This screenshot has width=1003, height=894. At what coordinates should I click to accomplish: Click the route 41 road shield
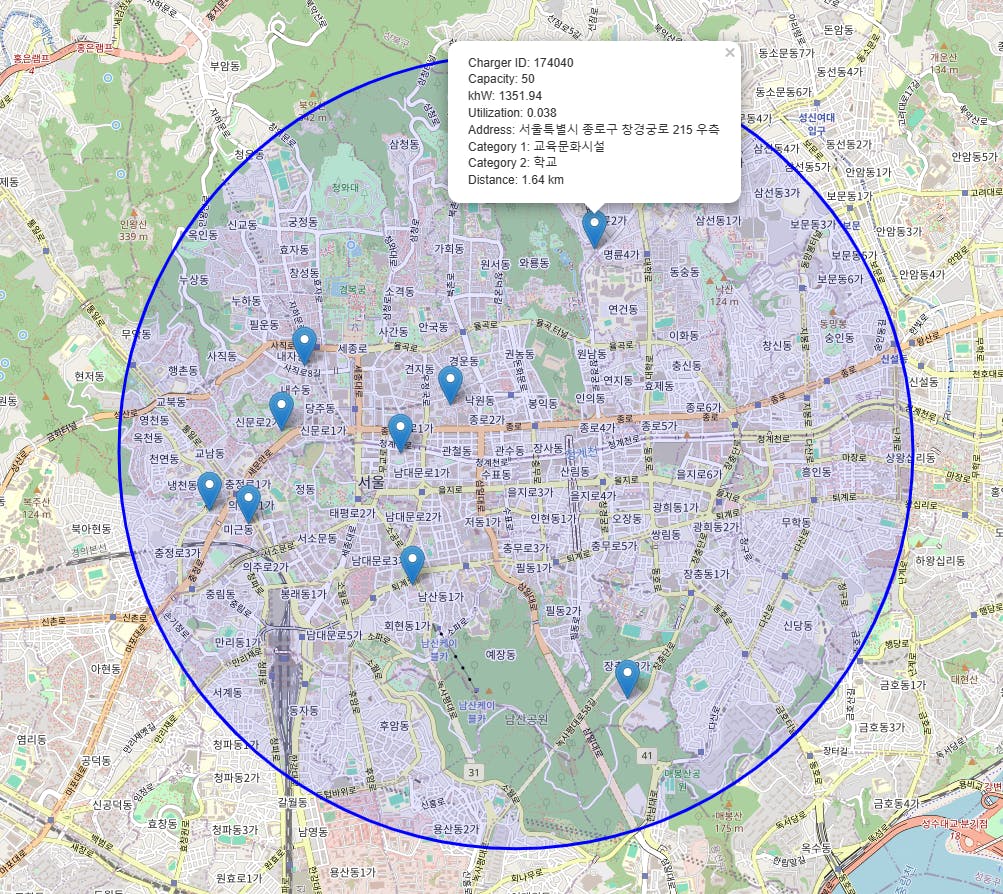(x=647, y=755)
